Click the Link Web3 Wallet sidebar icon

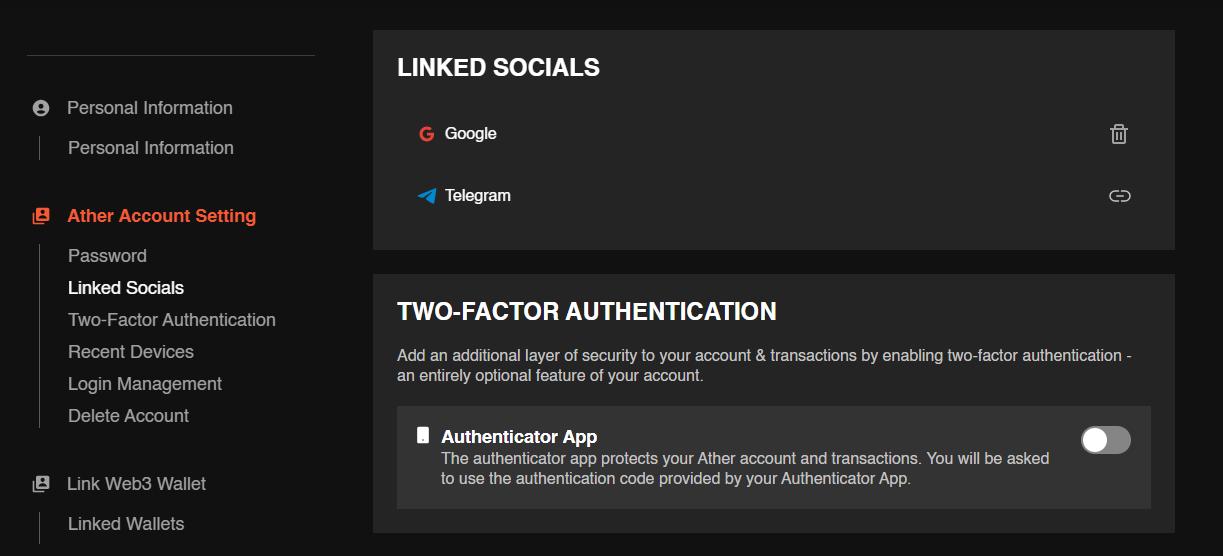[41, 484]
